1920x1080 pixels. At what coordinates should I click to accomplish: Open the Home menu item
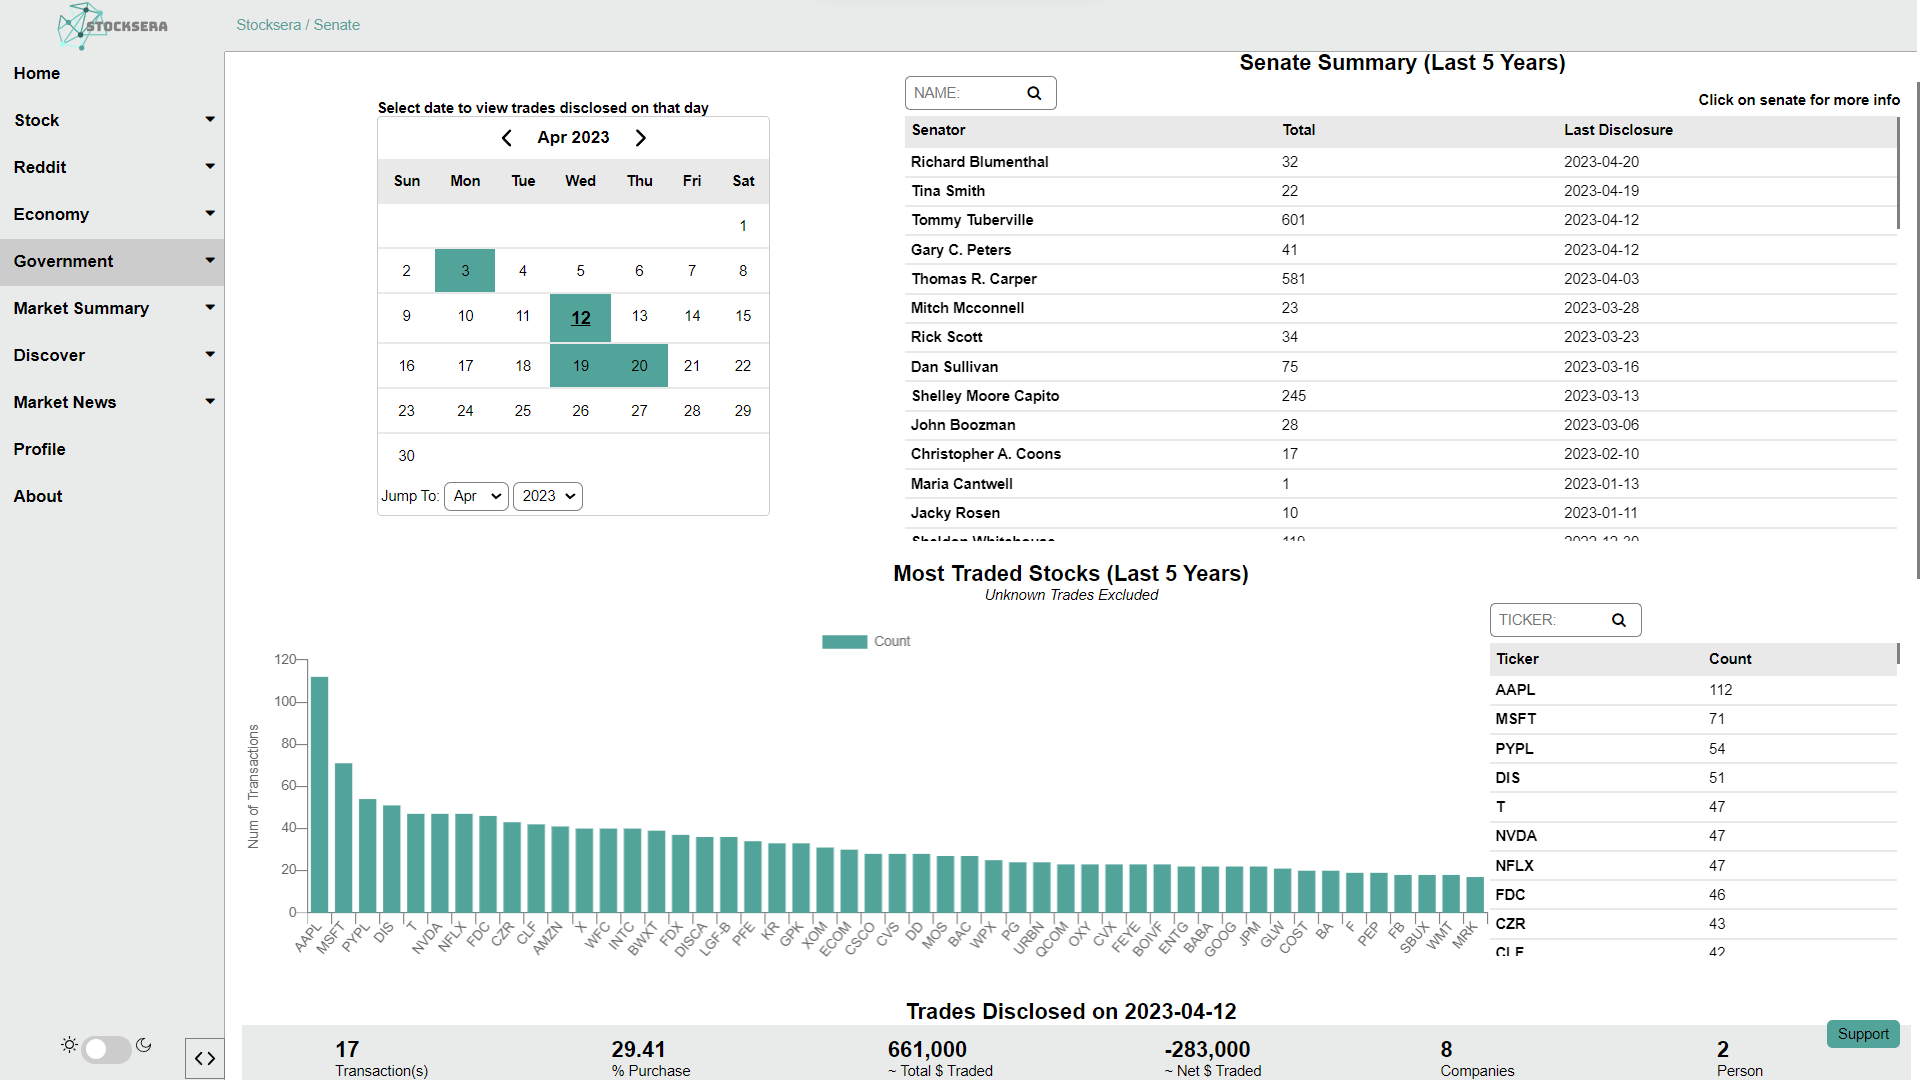coord(37,73)
